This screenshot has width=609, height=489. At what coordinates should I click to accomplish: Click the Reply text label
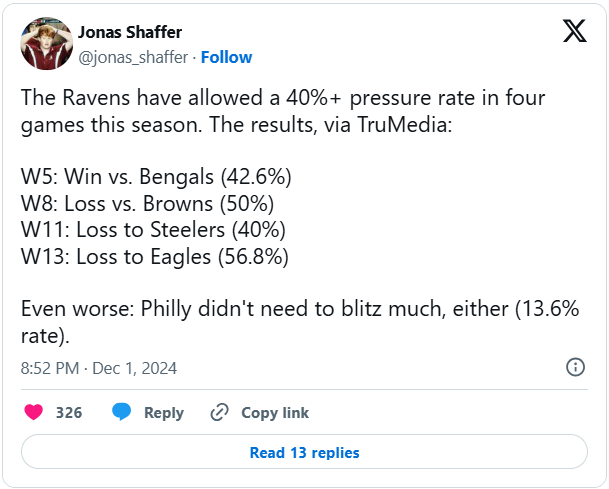[x=164, y=412]
